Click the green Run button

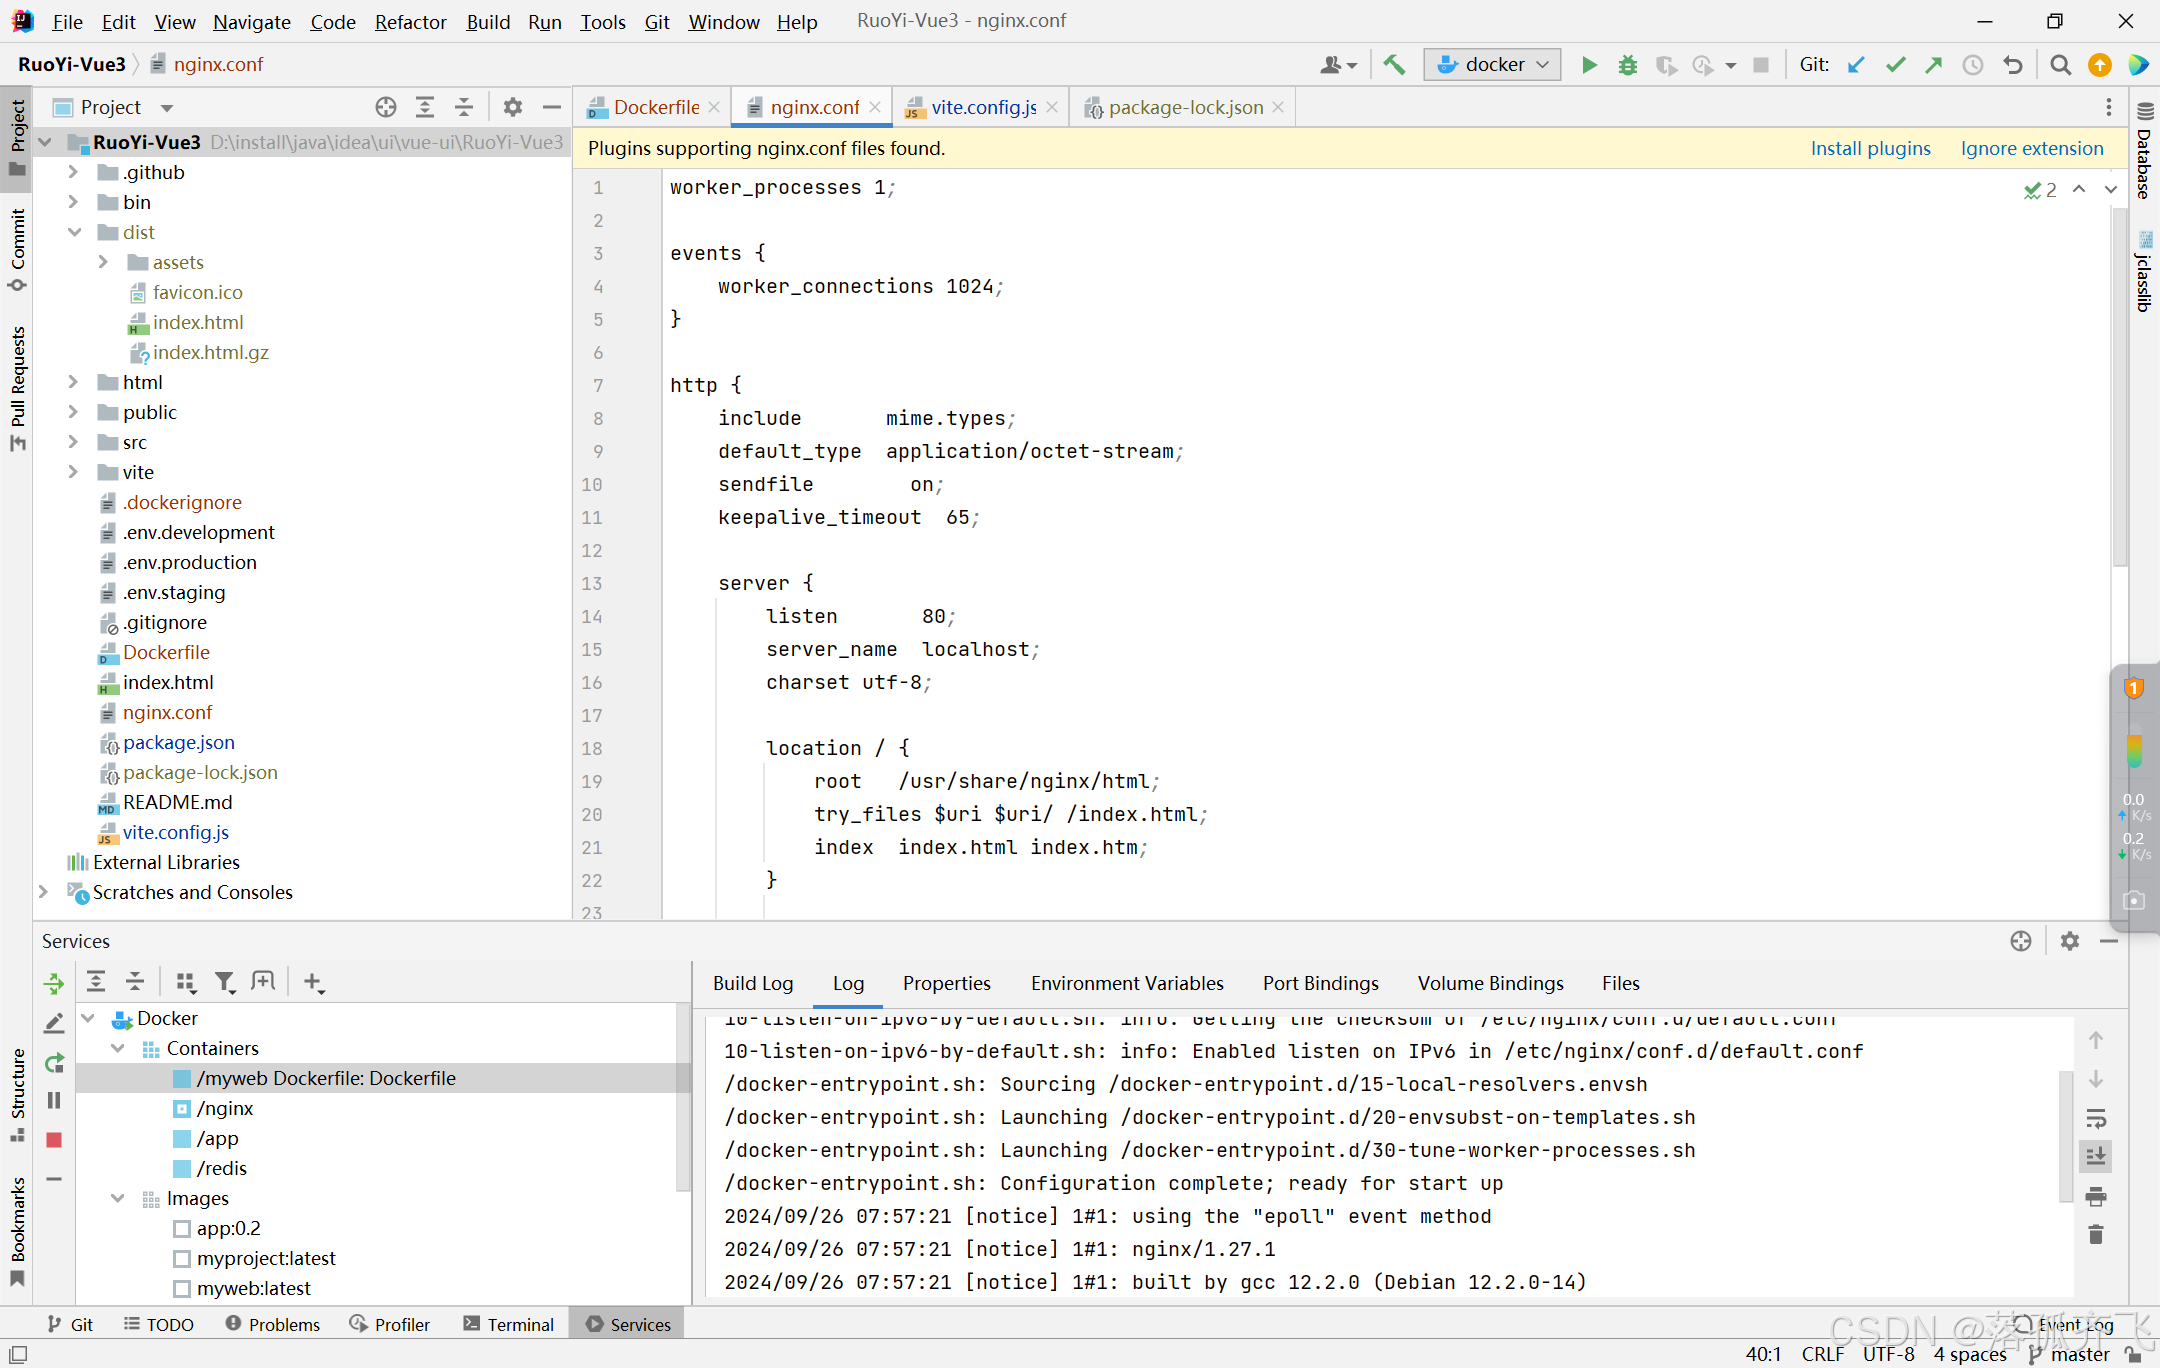pos(1589,65)
